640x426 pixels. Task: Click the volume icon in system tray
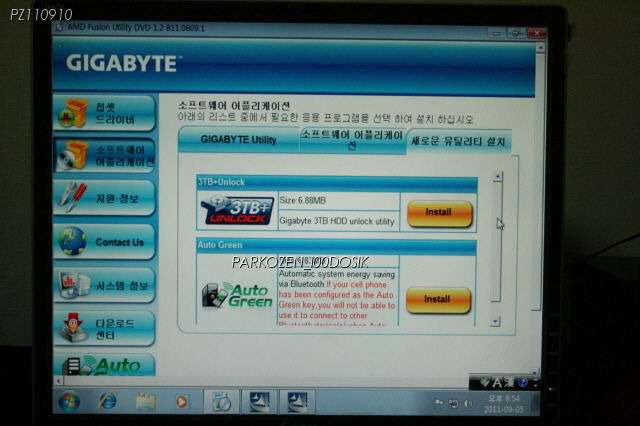468,404
